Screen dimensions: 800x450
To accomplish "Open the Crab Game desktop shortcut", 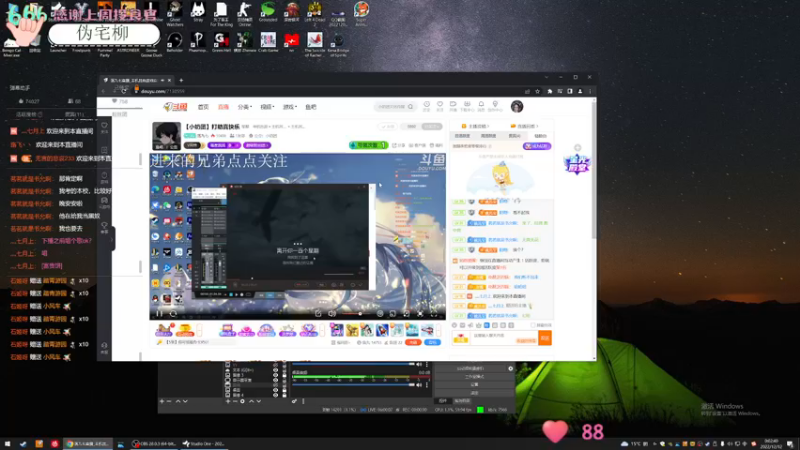I will tap(268, 42).
